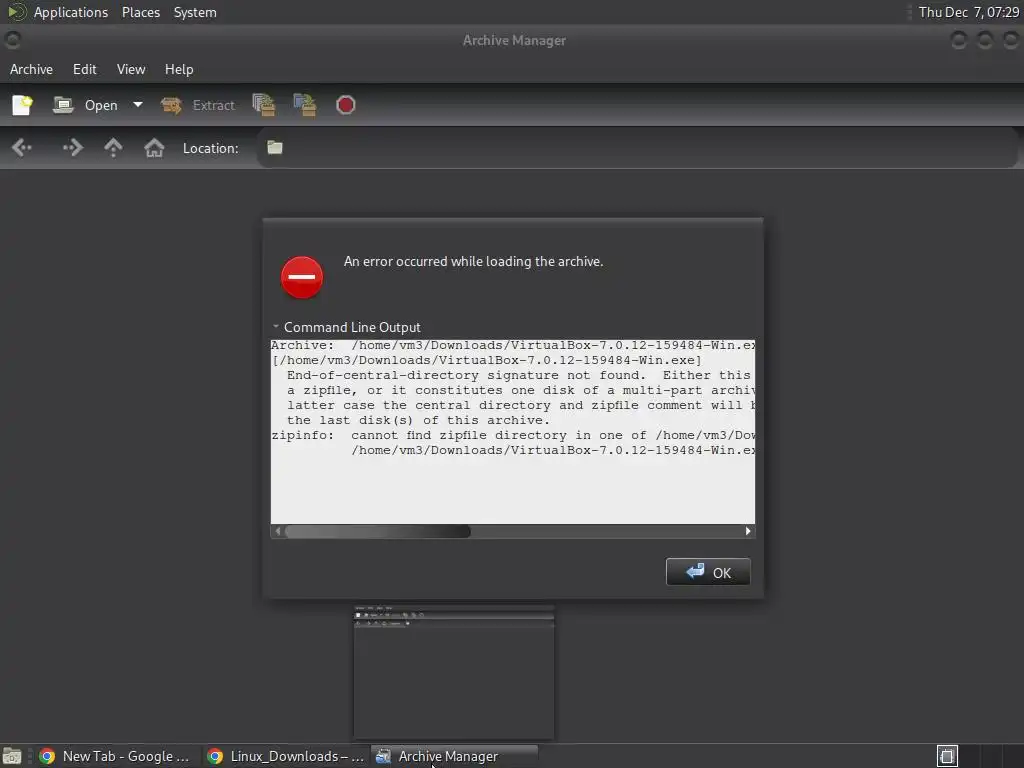Click the Add folder to archive icon
The width and height of the screenshot is (1024, 768).
305,105
